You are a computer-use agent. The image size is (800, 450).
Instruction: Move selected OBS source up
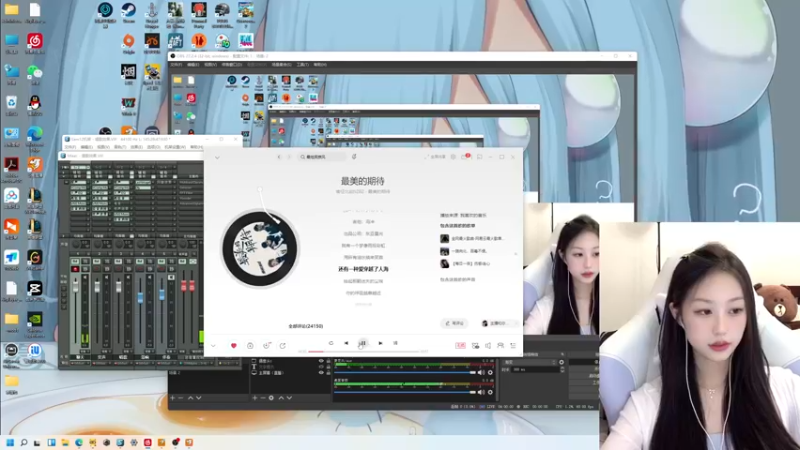pos(281,398)
